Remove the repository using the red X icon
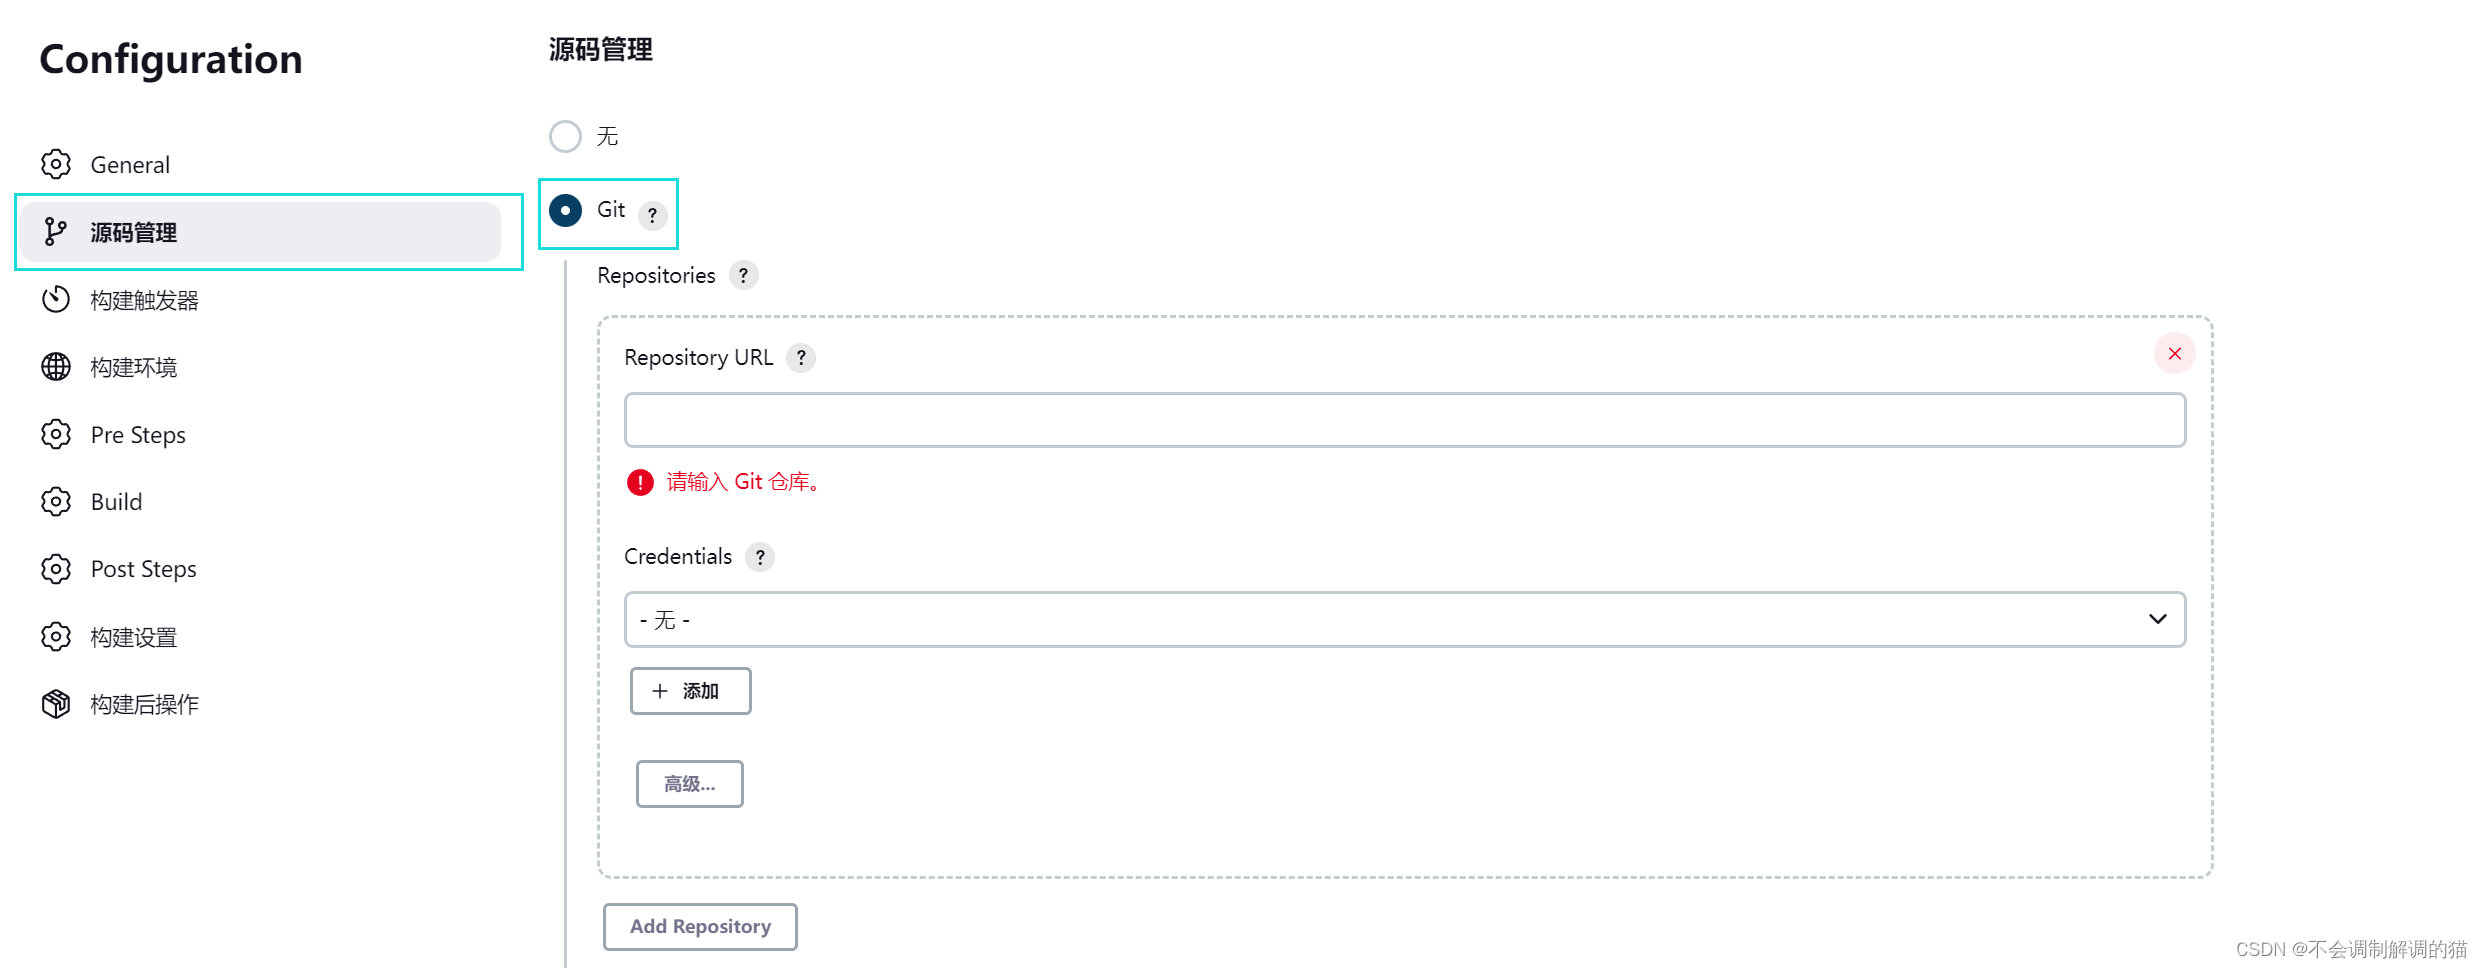 coord(2174,353)
